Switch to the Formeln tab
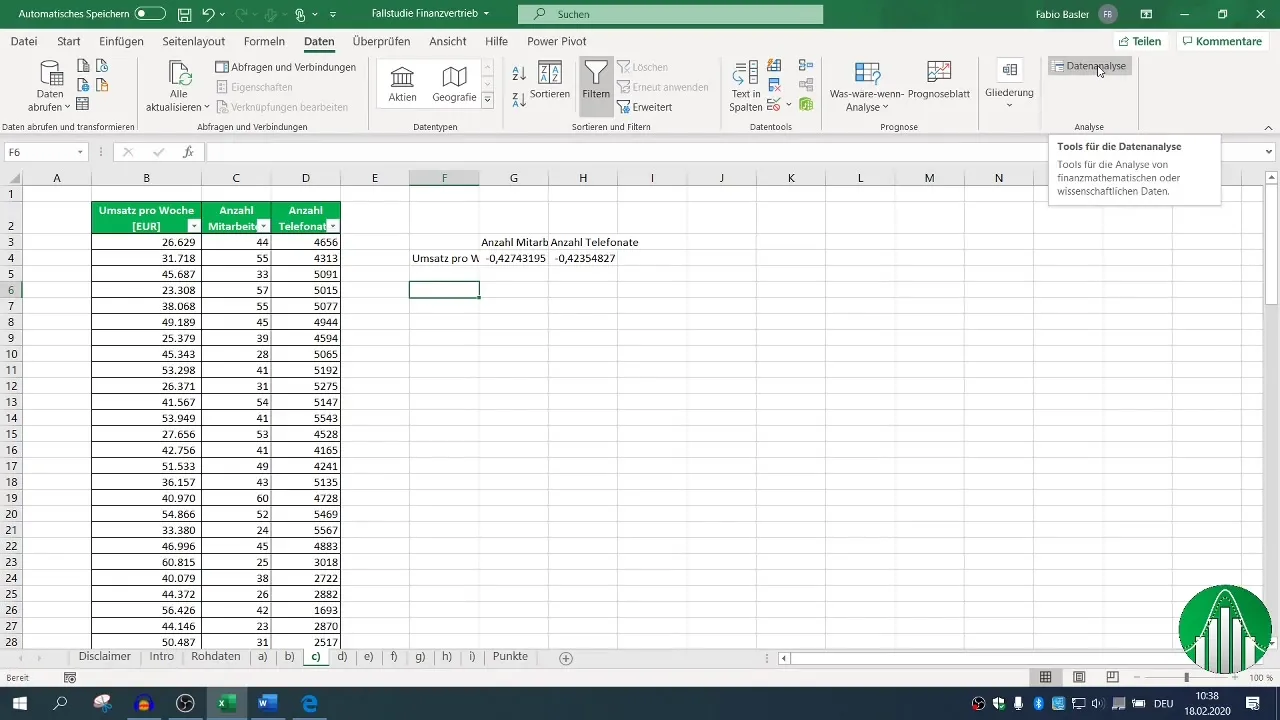1280x720 pixels. [x=264, y=41]
